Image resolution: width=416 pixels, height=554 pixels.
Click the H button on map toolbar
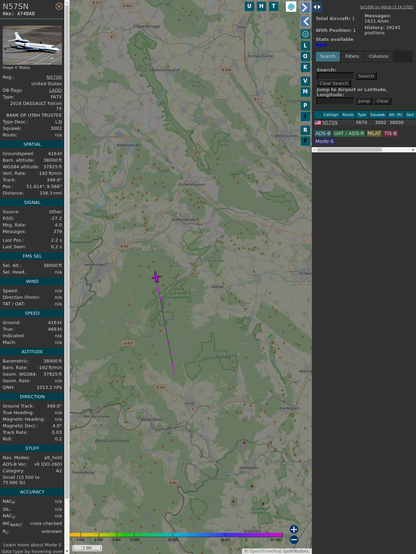(261, 6)
